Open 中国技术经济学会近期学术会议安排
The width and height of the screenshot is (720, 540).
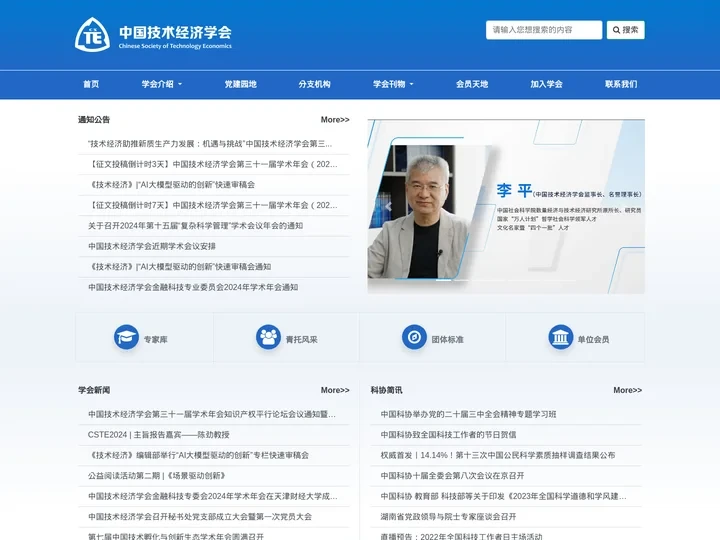(x=152, y=246)
